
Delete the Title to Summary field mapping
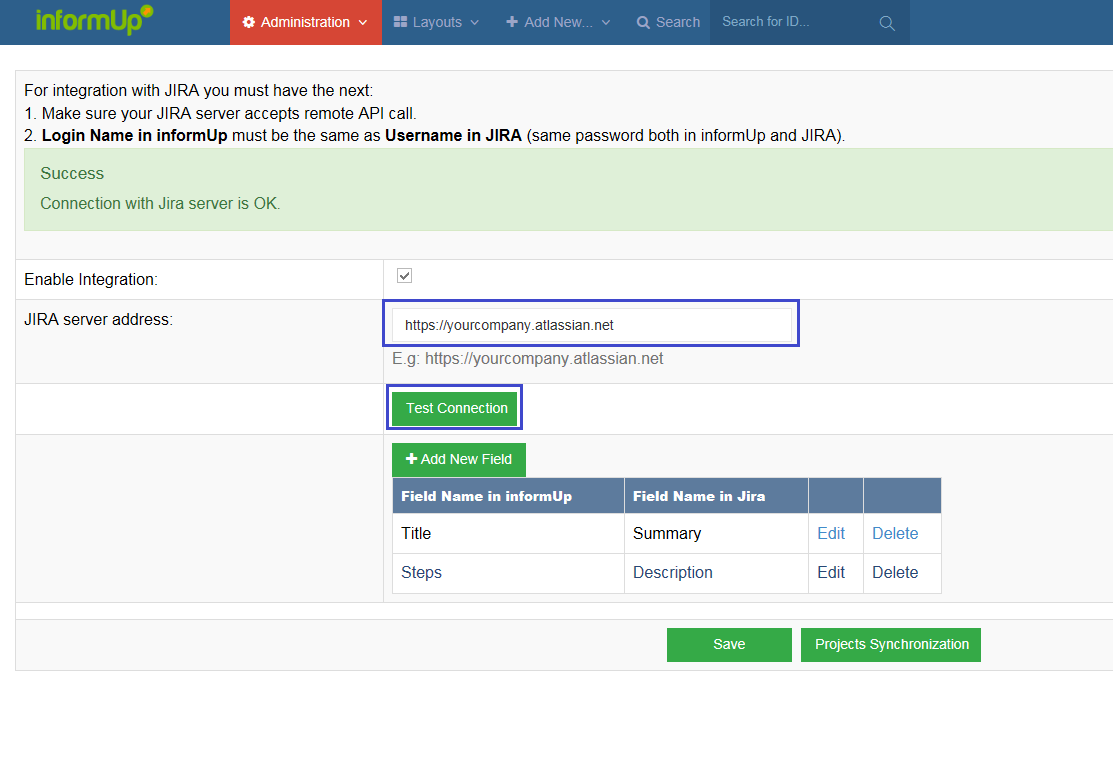pos(895,533)
